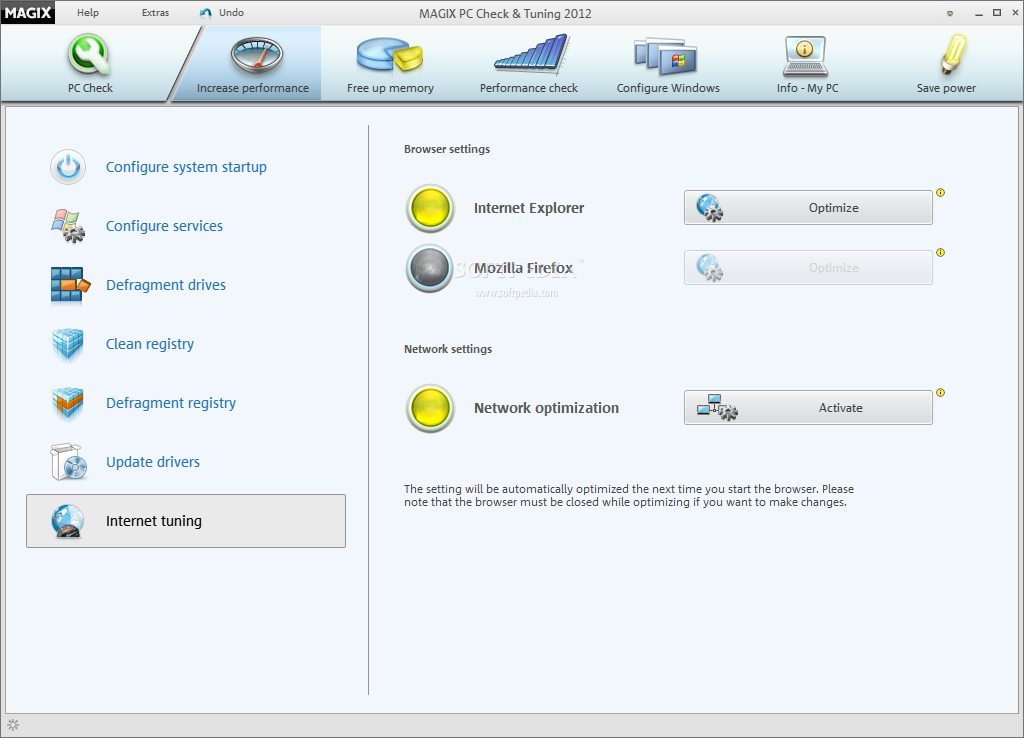Click the disabled Firefox Optimize button
Viewport: 1024px width, 738px height.
point(808,268)
